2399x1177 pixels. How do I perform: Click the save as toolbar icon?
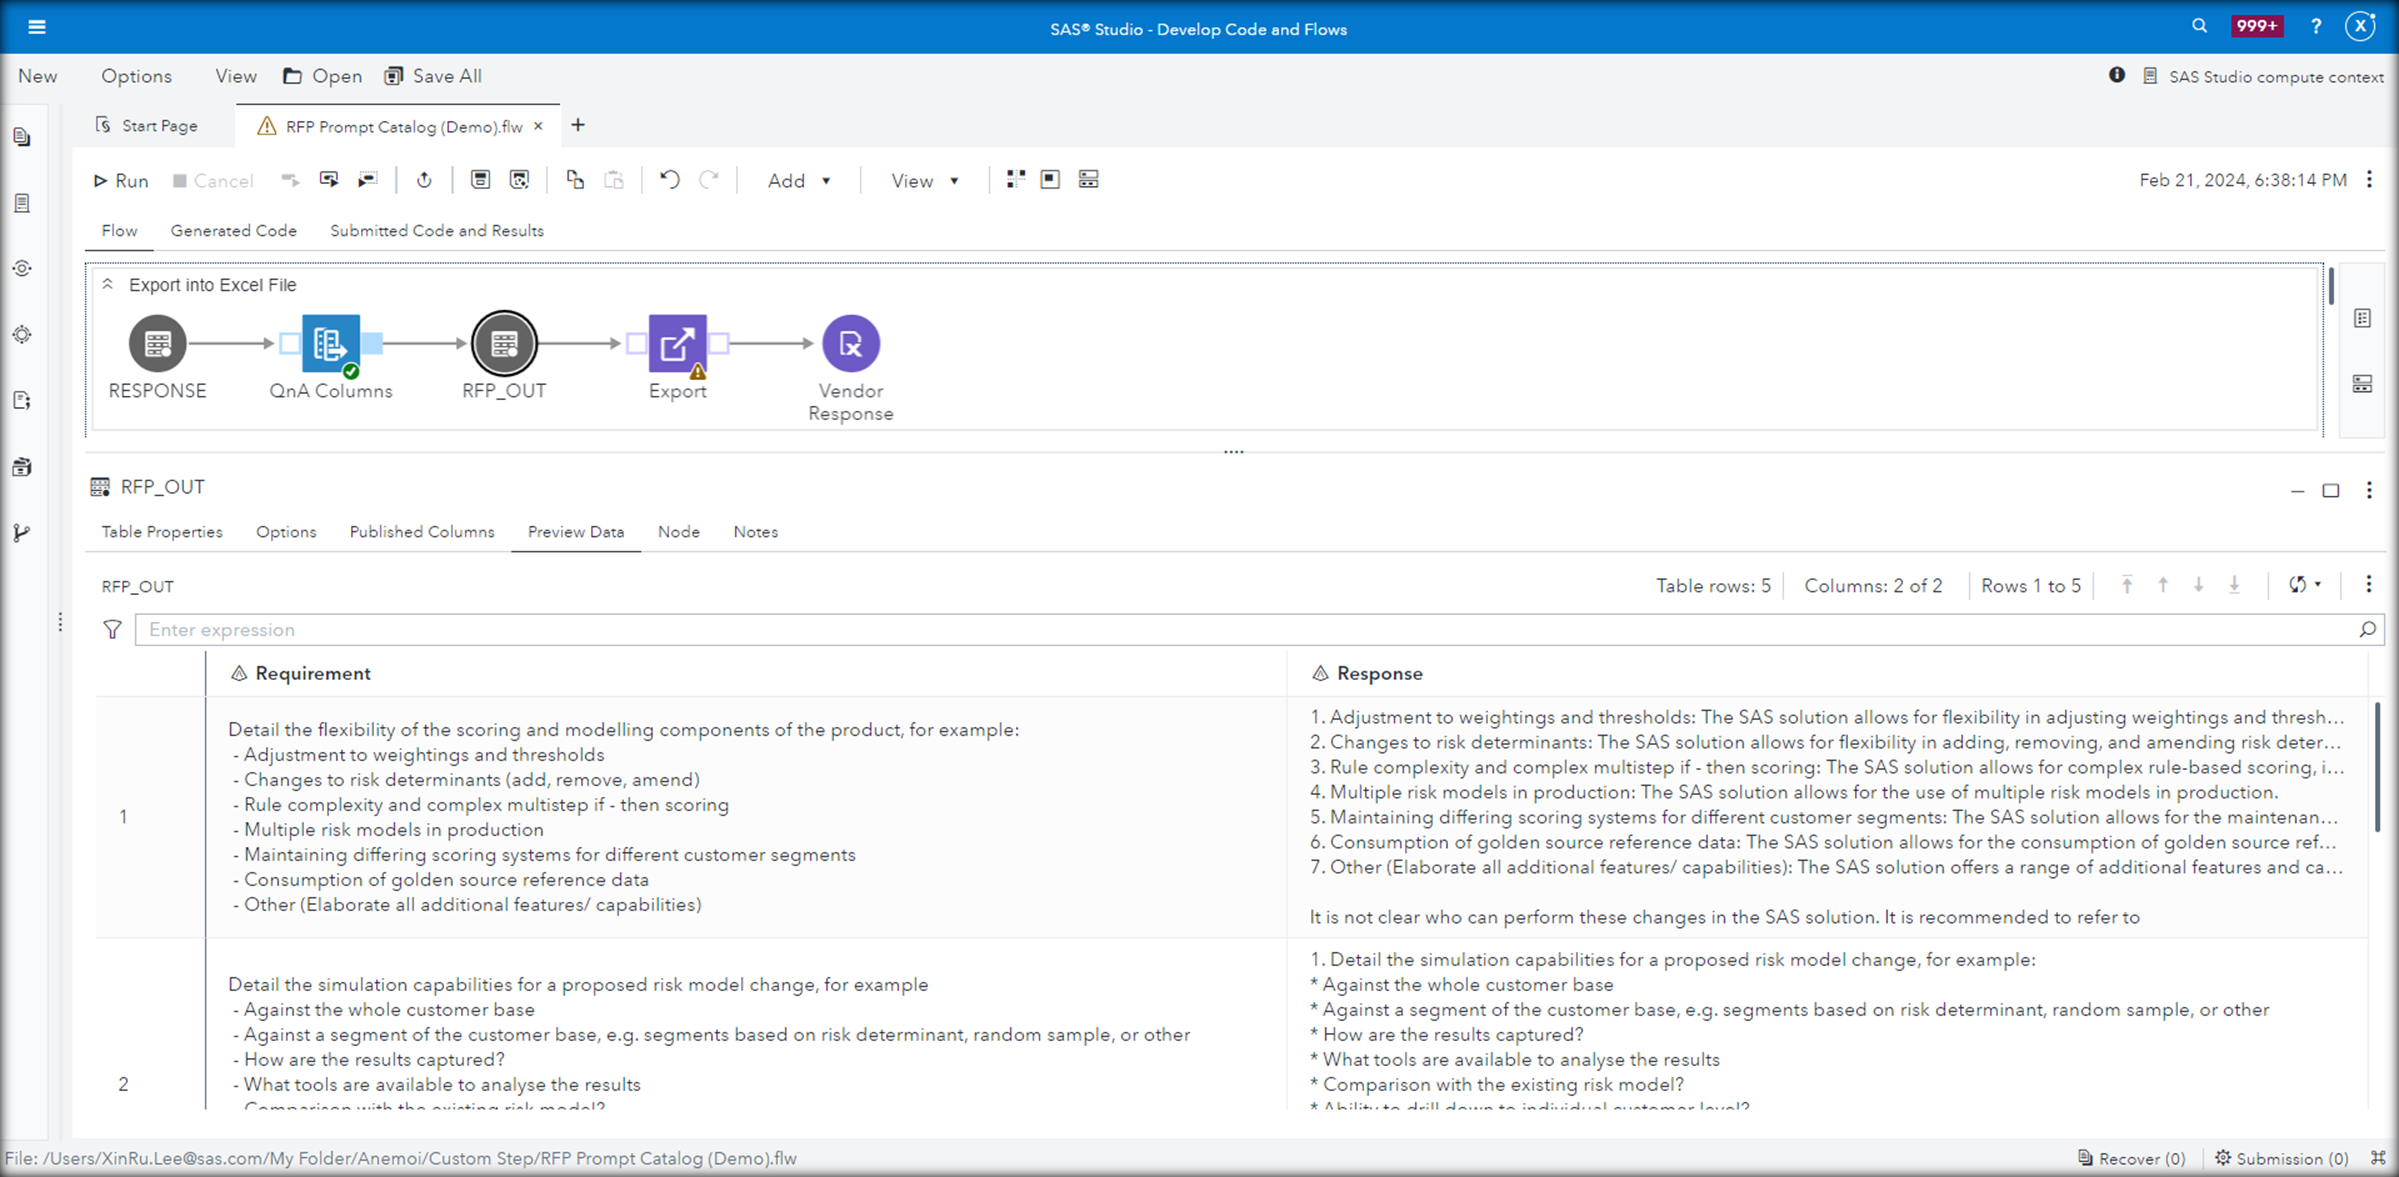point(519,180)
